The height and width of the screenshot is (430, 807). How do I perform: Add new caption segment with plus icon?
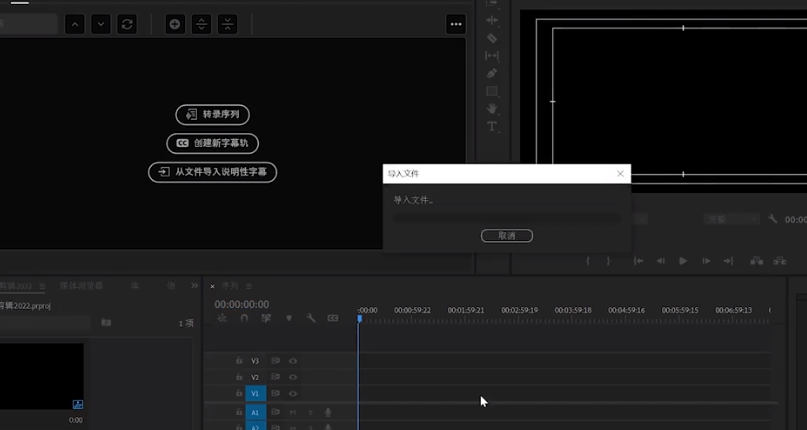(x=175, y=24)
